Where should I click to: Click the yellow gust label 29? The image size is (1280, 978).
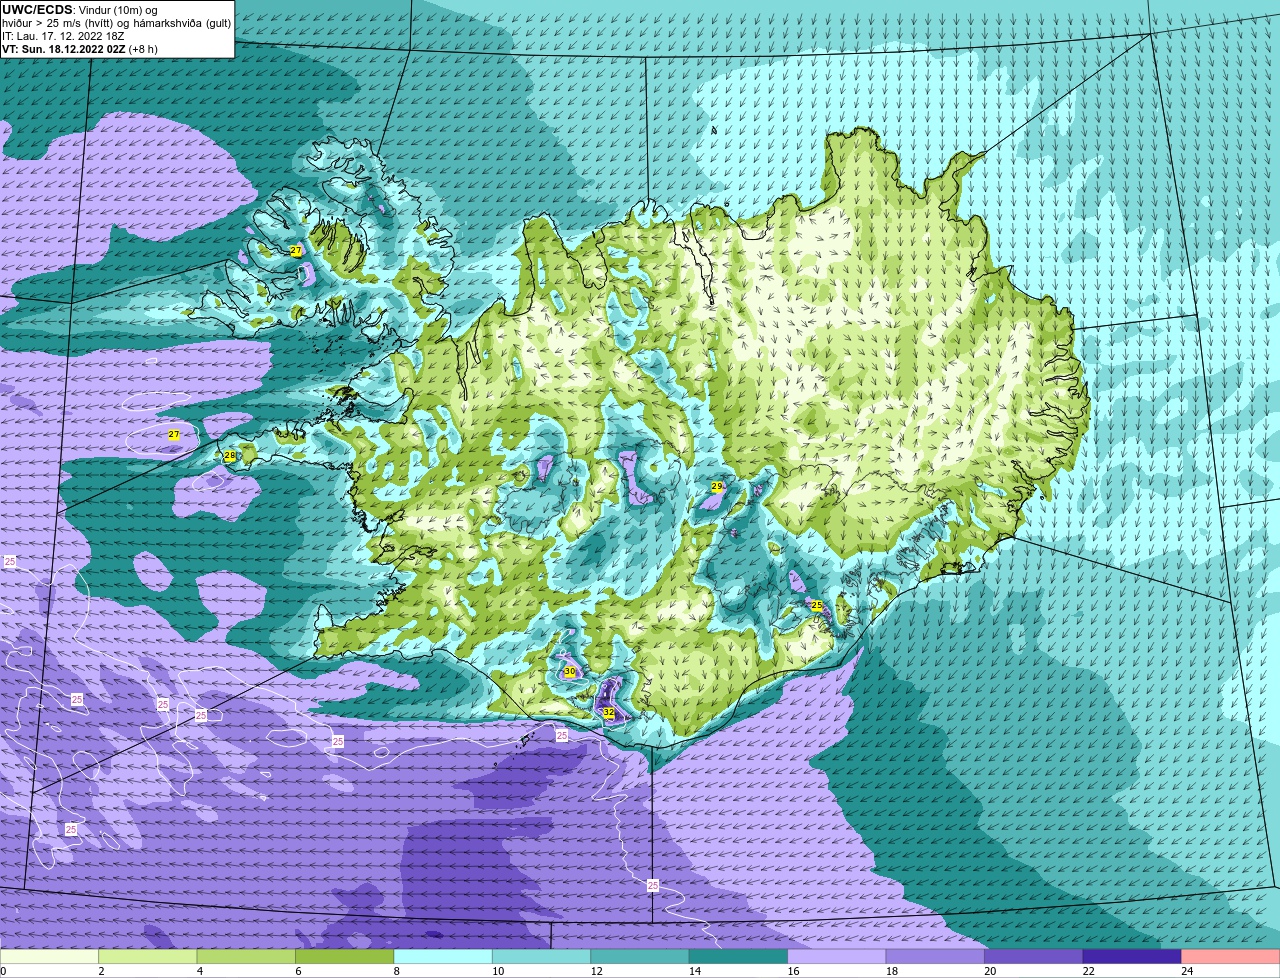pos(717,486)
